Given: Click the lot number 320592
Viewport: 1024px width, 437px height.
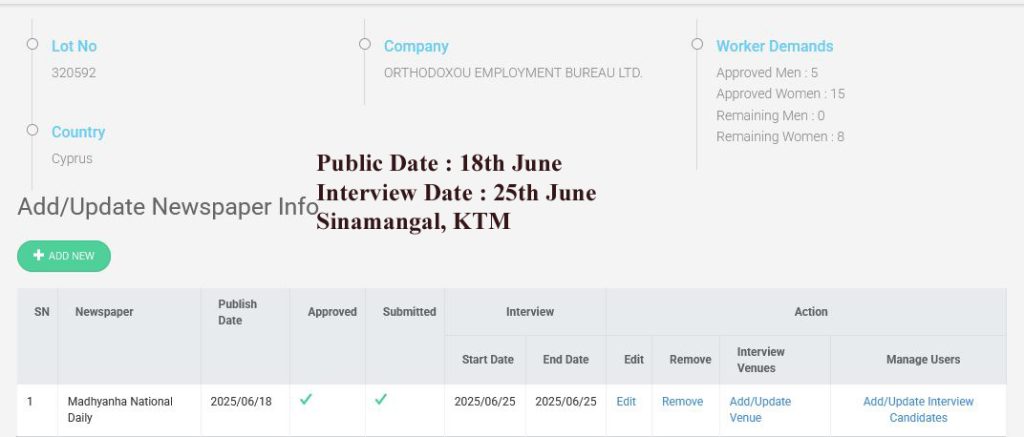Looking at the screenshot, I should click(74, 73).
